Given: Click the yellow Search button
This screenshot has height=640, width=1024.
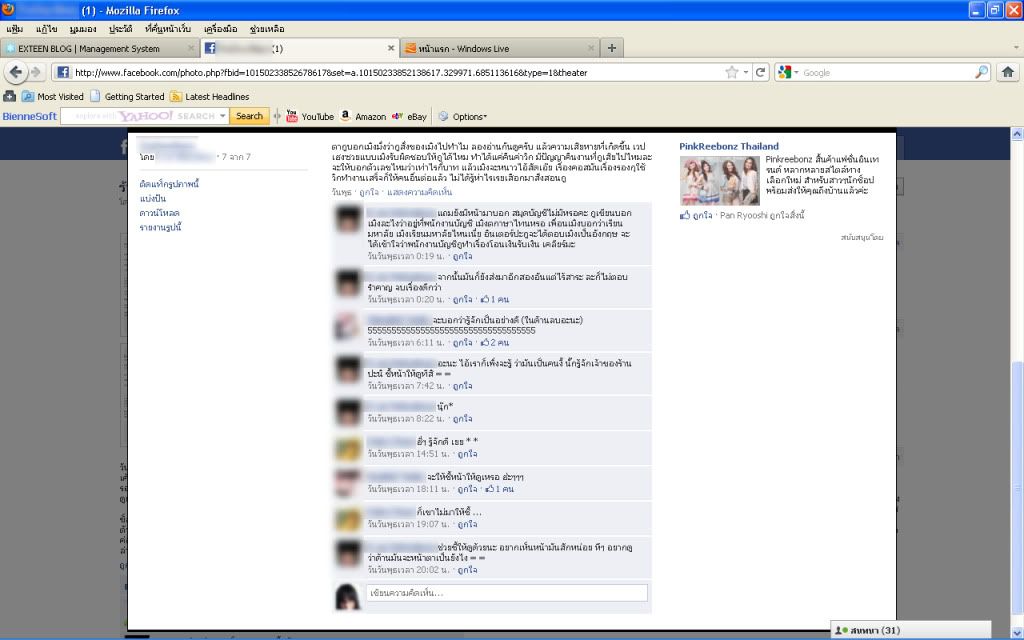Looking at the screenshot, I should click(x=249, y=116).
